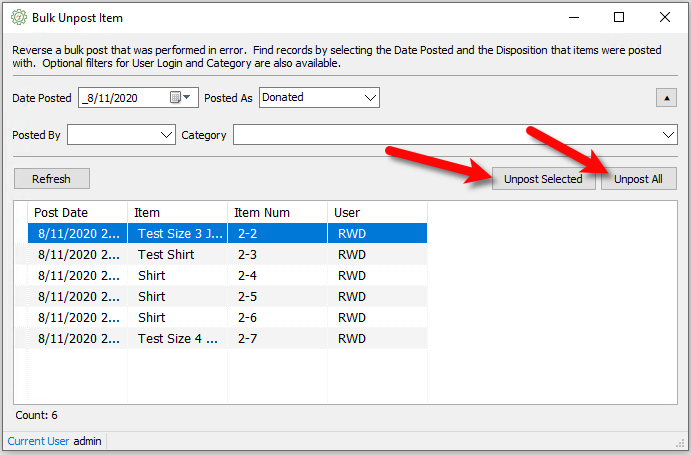Expand the Posted As dropdown
The height and width of the screenshot is (455, 691).
(x=370, y=97)
